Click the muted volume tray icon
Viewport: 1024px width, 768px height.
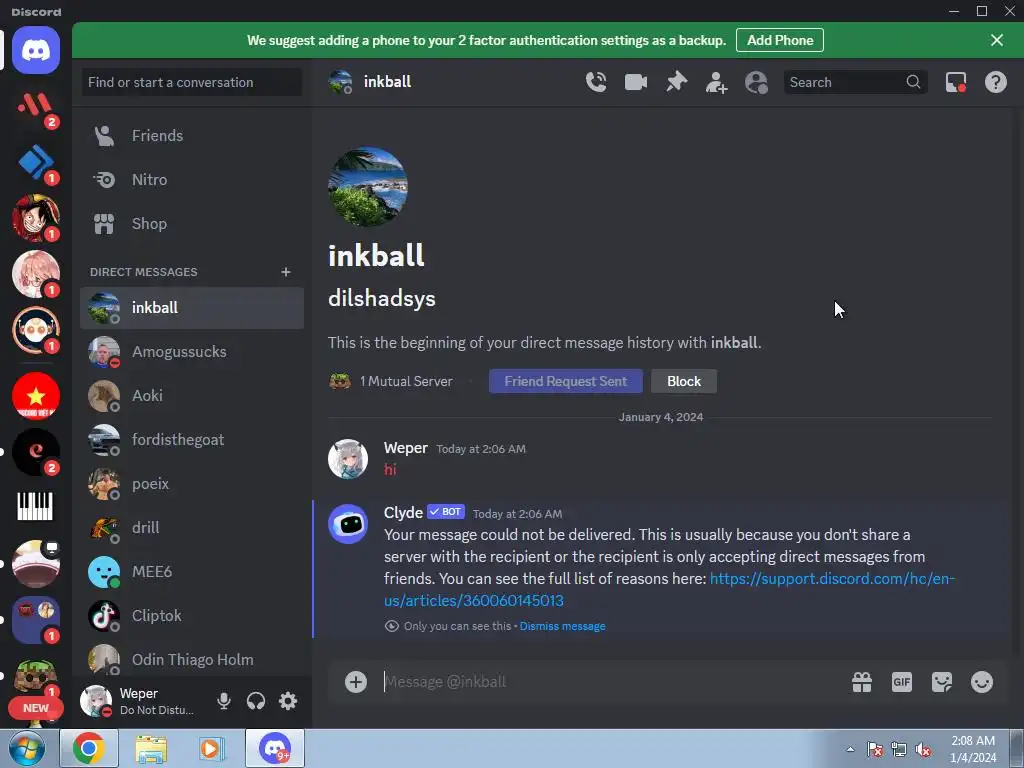point(923,750)
